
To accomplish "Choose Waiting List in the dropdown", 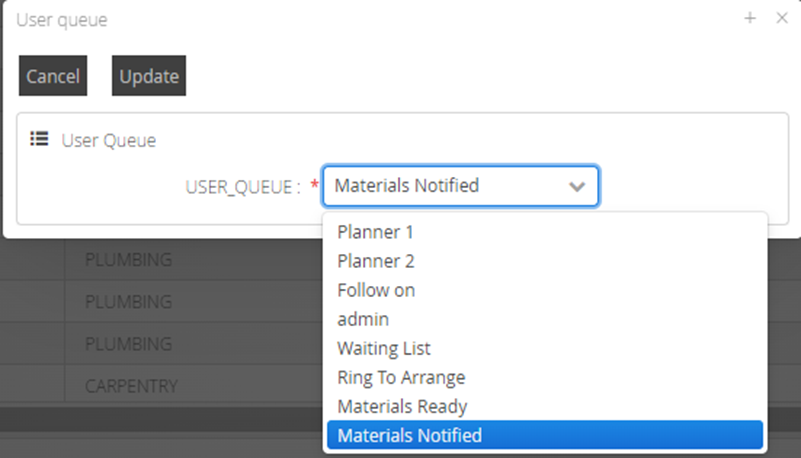I will 384,348.
